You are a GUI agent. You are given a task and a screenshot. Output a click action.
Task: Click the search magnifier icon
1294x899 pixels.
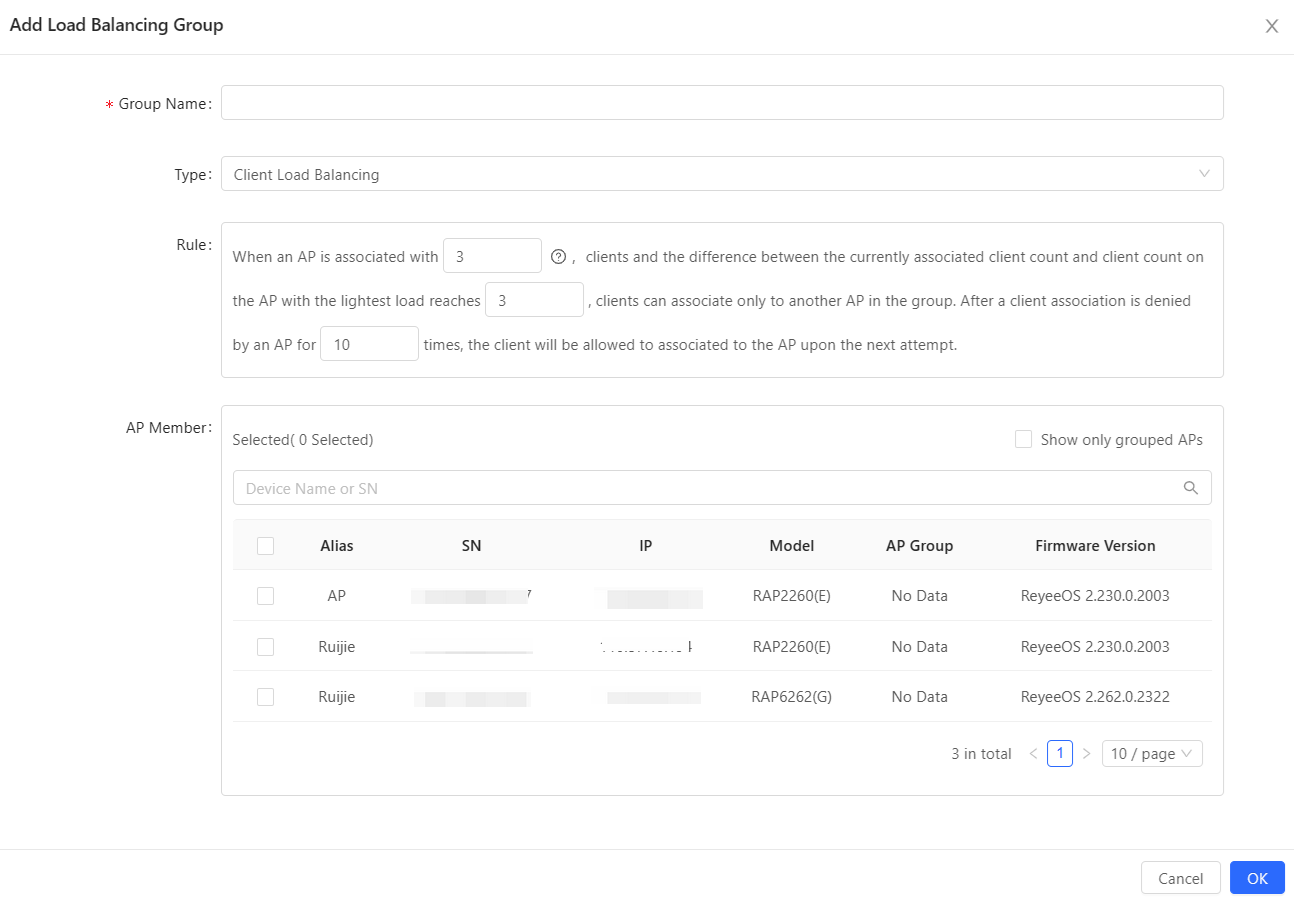click(x=1190, y=488)
